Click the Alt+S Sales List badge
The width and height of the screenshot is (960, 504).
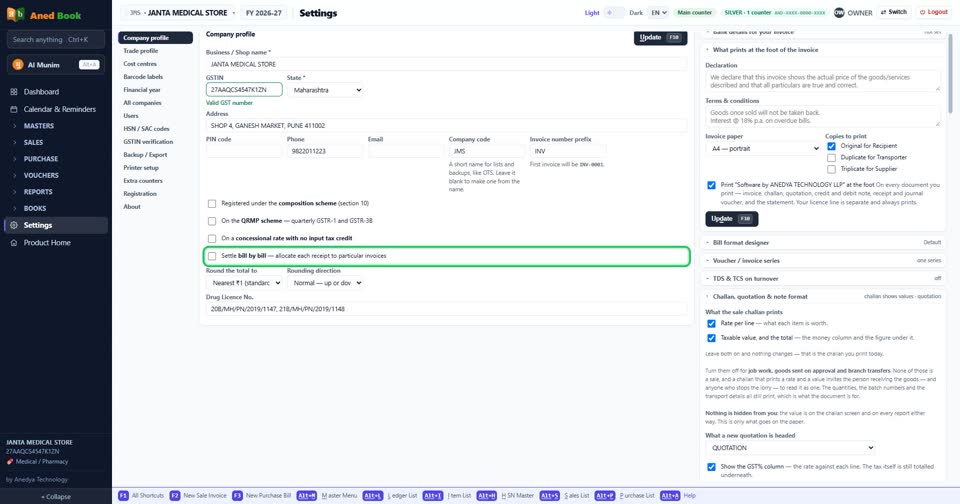(x=549, y=495)
